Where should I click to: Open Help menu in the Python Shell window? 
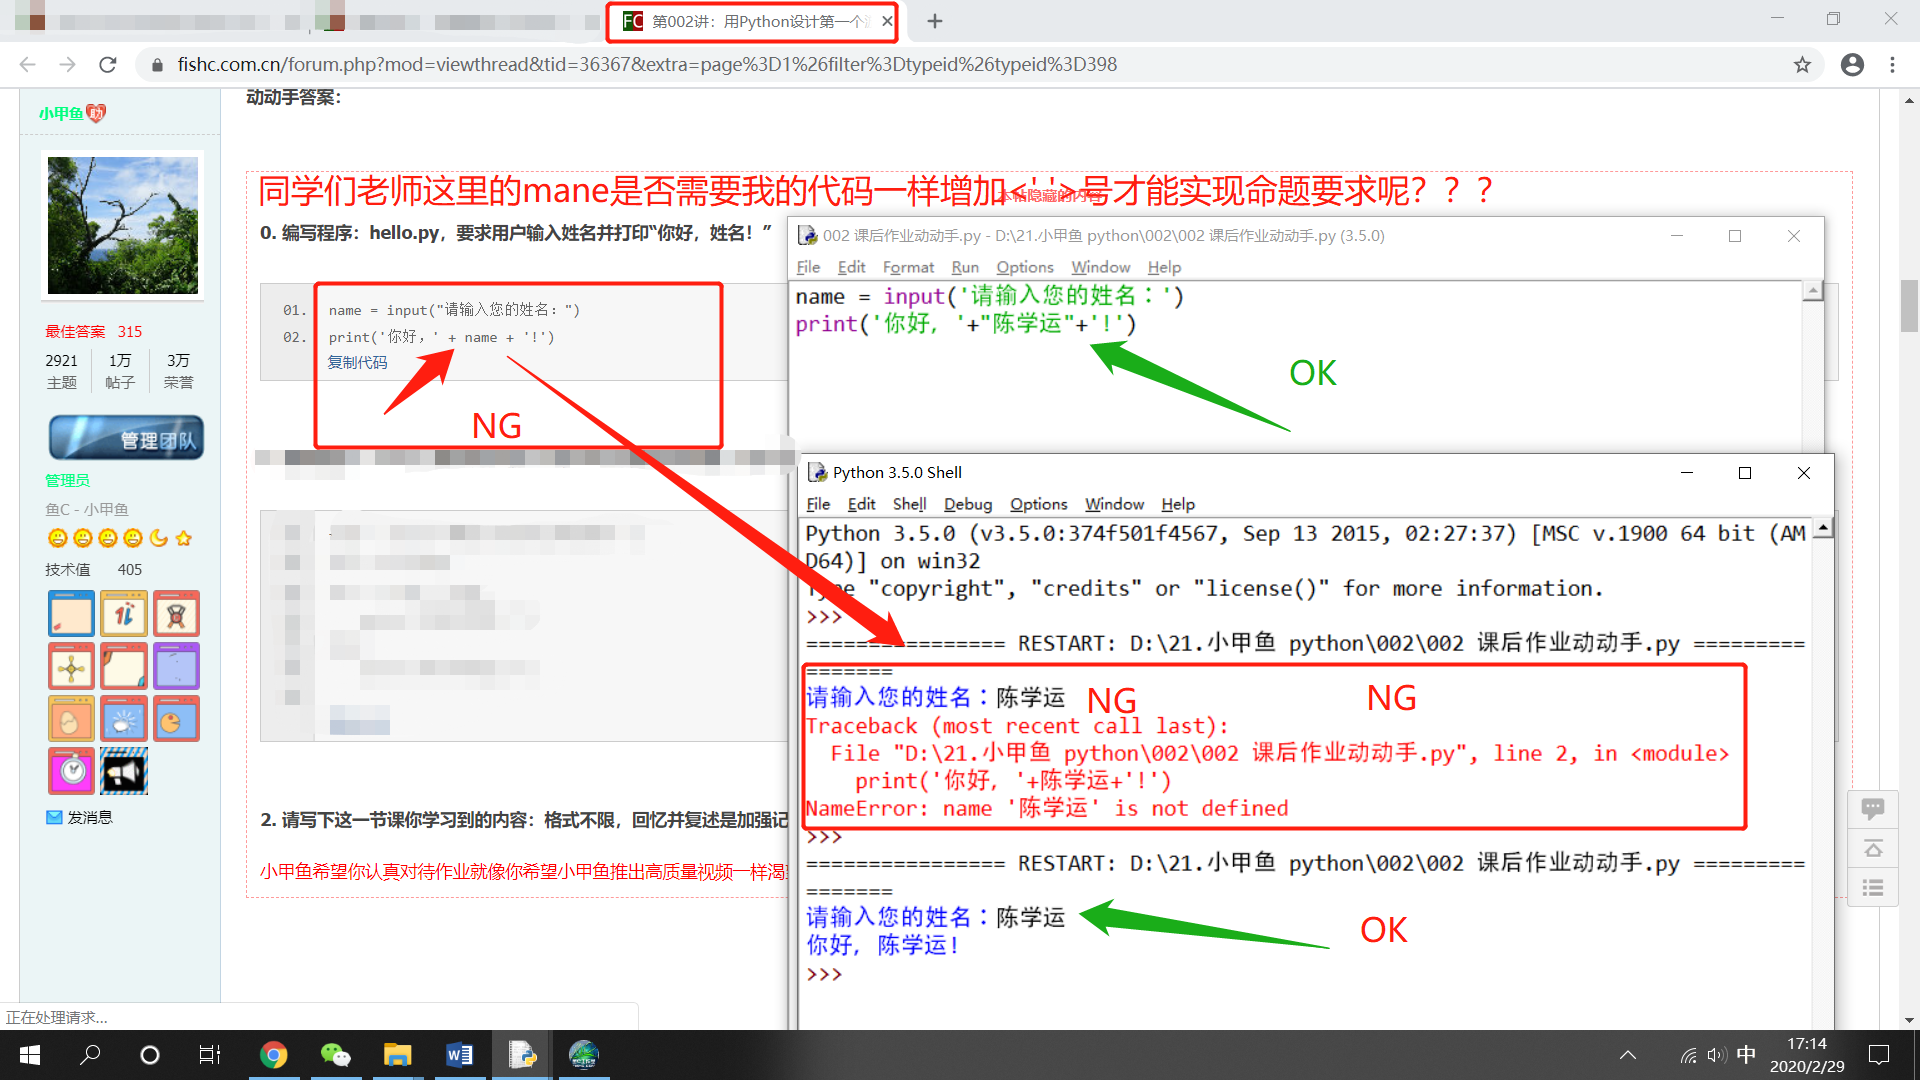pos(1178,504)
